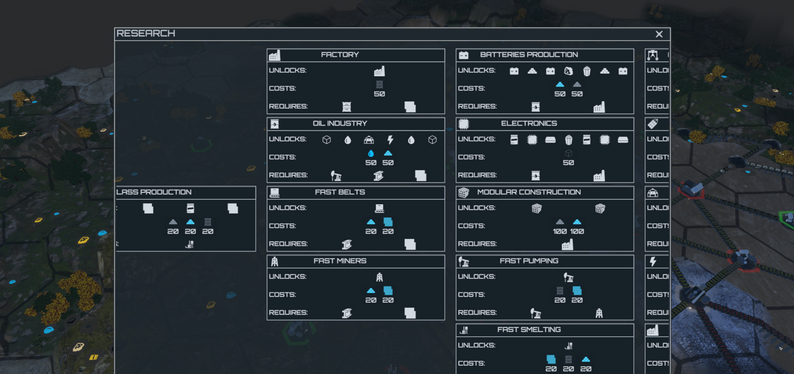Click the stacked plates icon in Factory requires
This screenshot has height=374, width=794.
tap(410, 107)
